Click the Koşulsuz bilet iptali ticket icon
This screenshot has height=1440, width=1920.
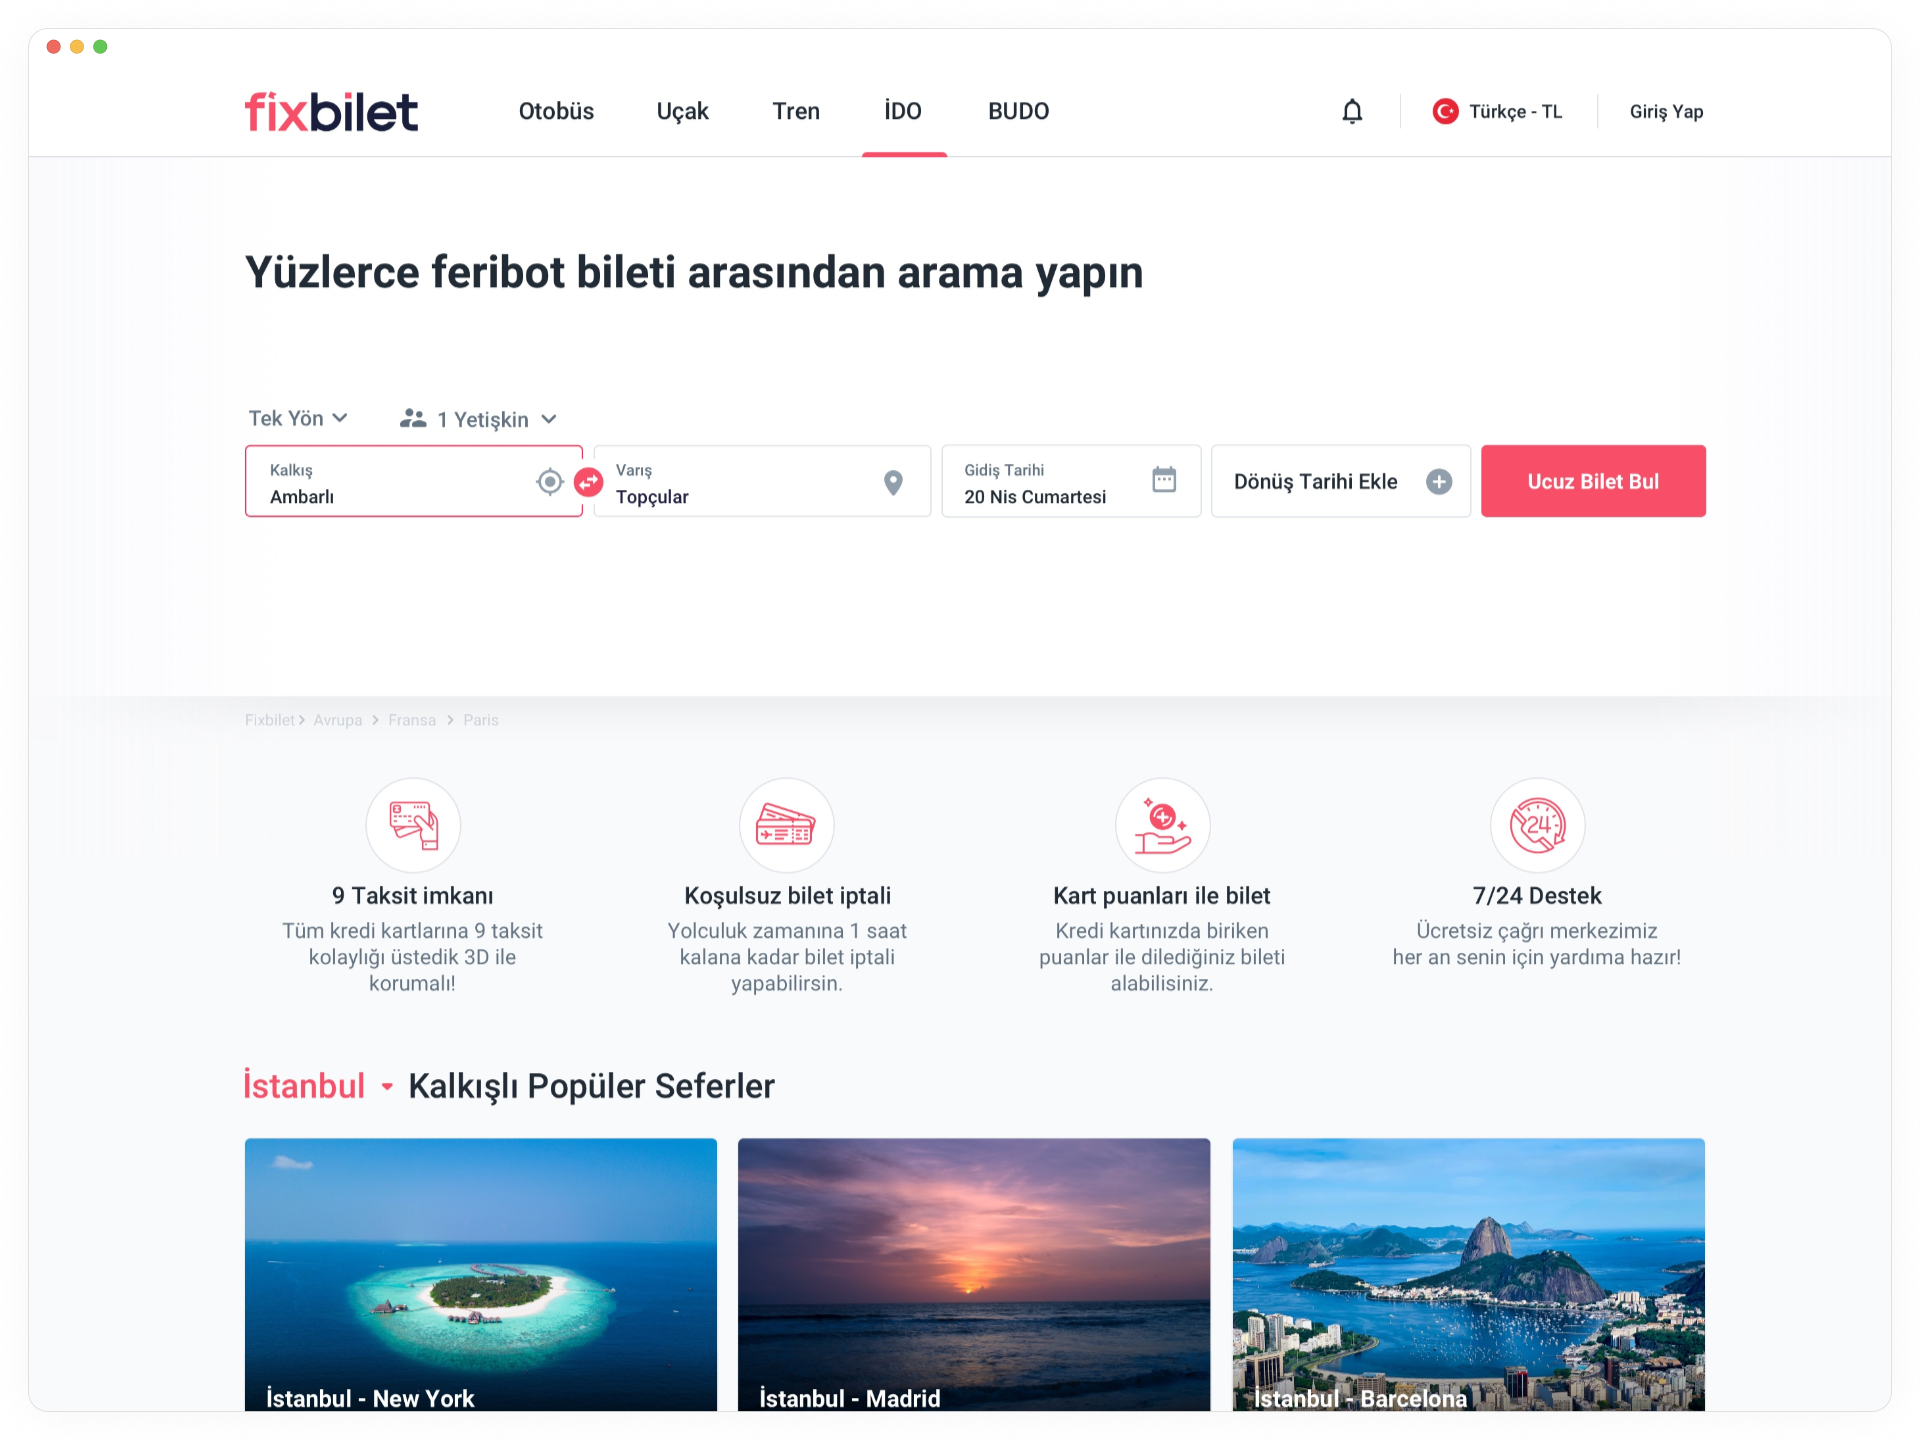[787, 825]
